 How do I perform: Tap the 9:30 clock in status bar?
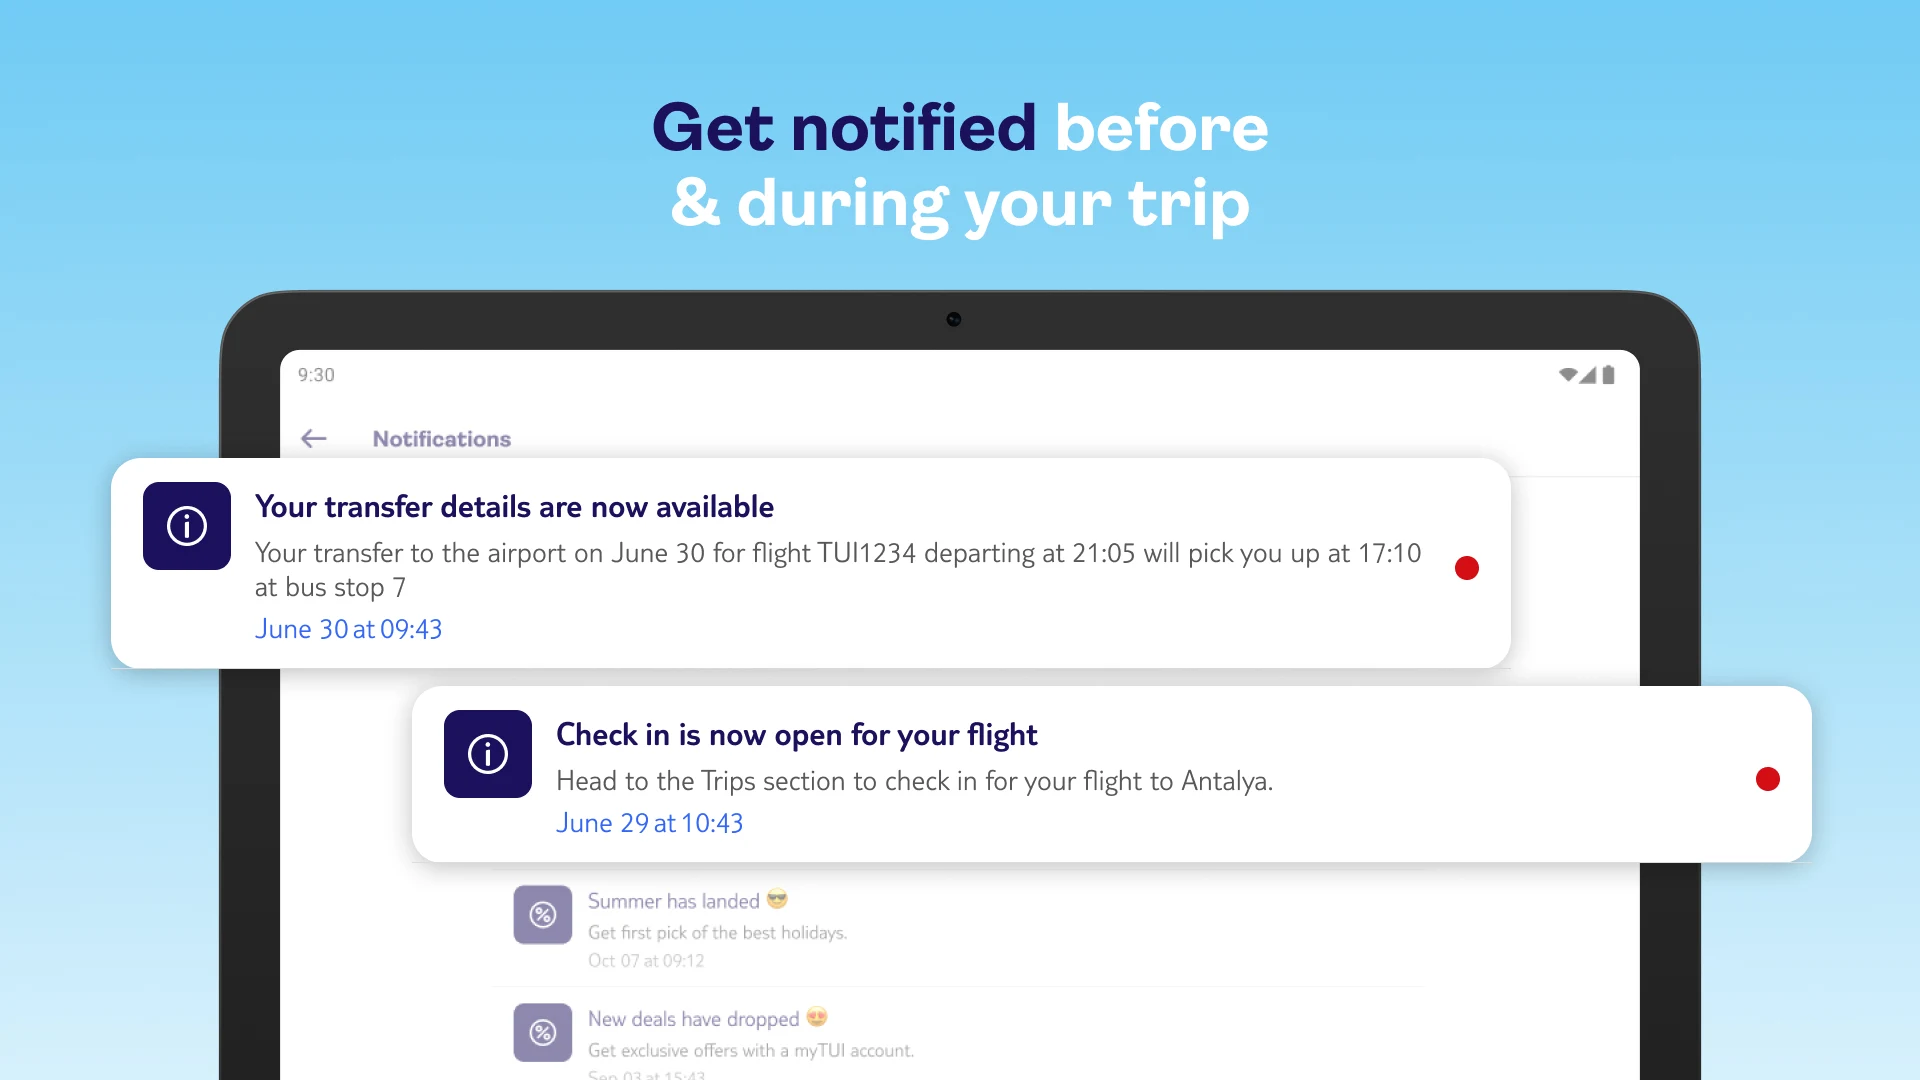pyautogui.click(x=316, y=375)
